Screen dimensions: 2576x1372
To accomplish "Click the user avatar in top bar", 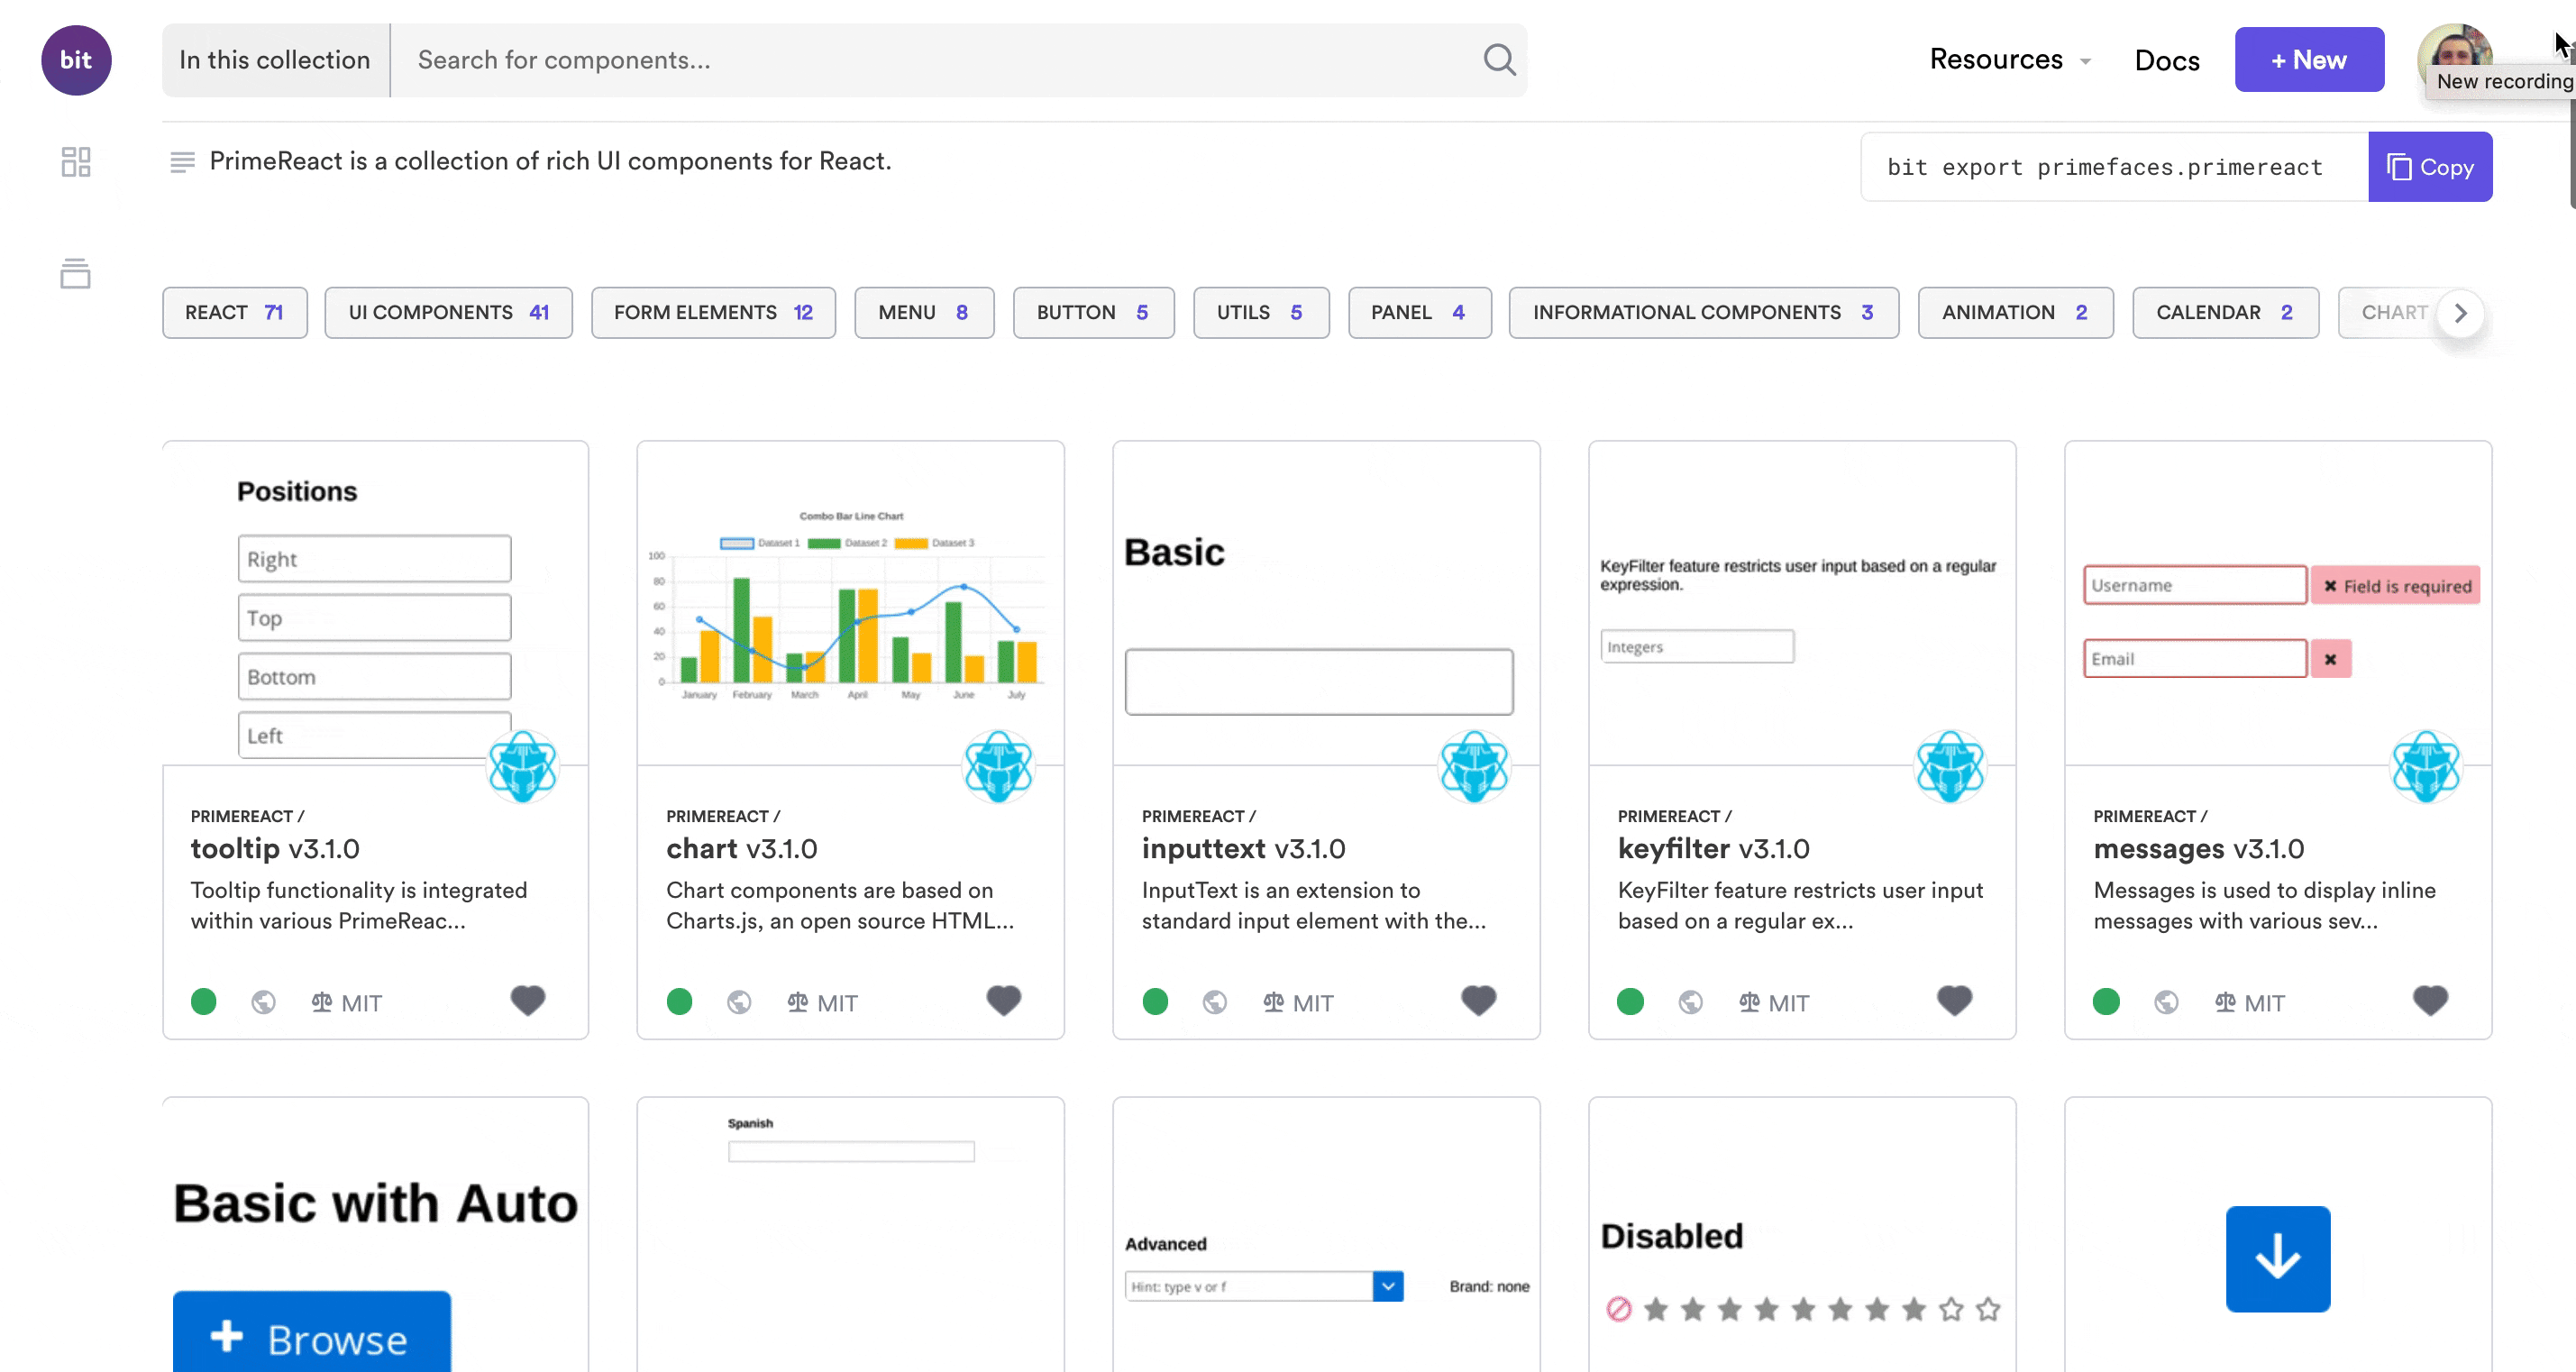I will pos(2453,50).
